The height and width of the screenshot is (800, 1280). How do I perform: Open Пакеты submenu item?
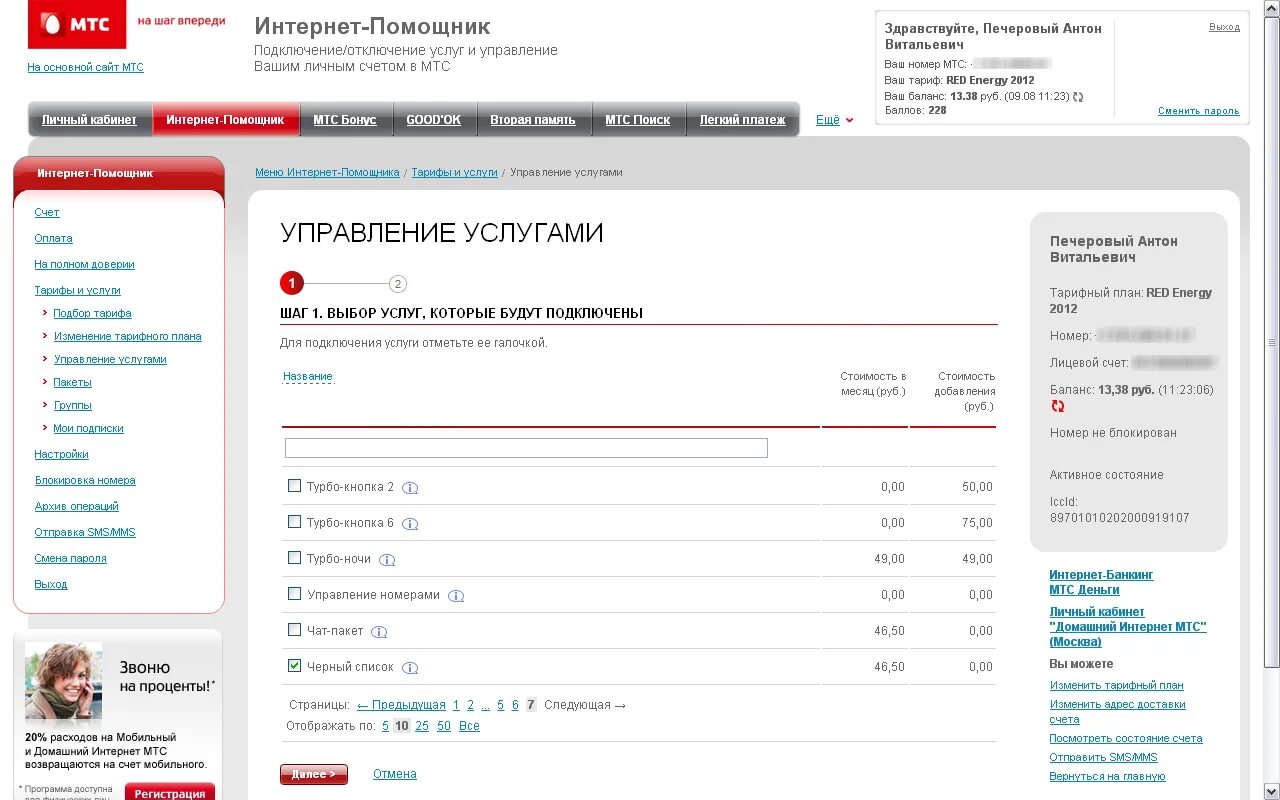[x=73, y=382]
